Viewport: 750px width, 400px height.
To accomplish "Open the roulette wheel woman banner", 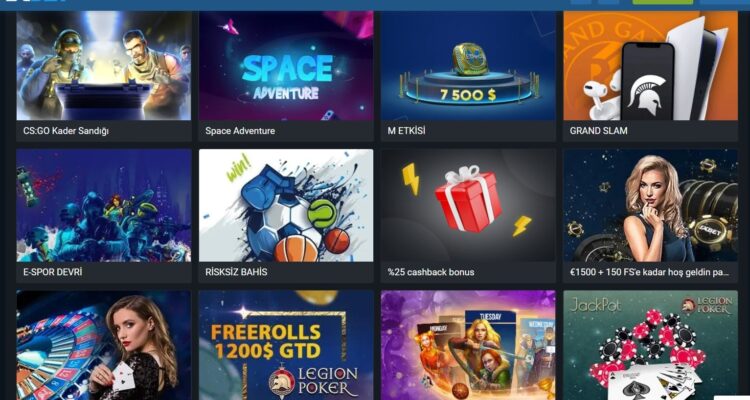I will (104, 345).
